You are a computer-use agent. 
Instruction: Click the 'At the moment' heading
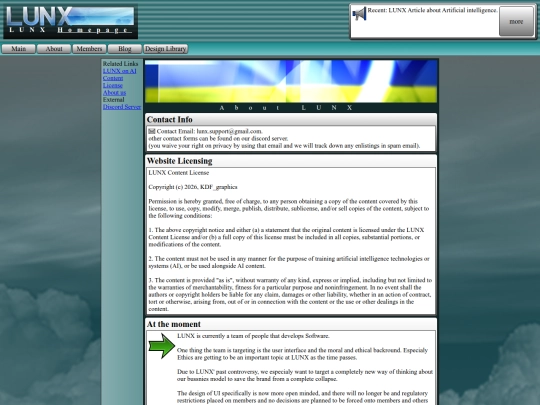(174, 324)
